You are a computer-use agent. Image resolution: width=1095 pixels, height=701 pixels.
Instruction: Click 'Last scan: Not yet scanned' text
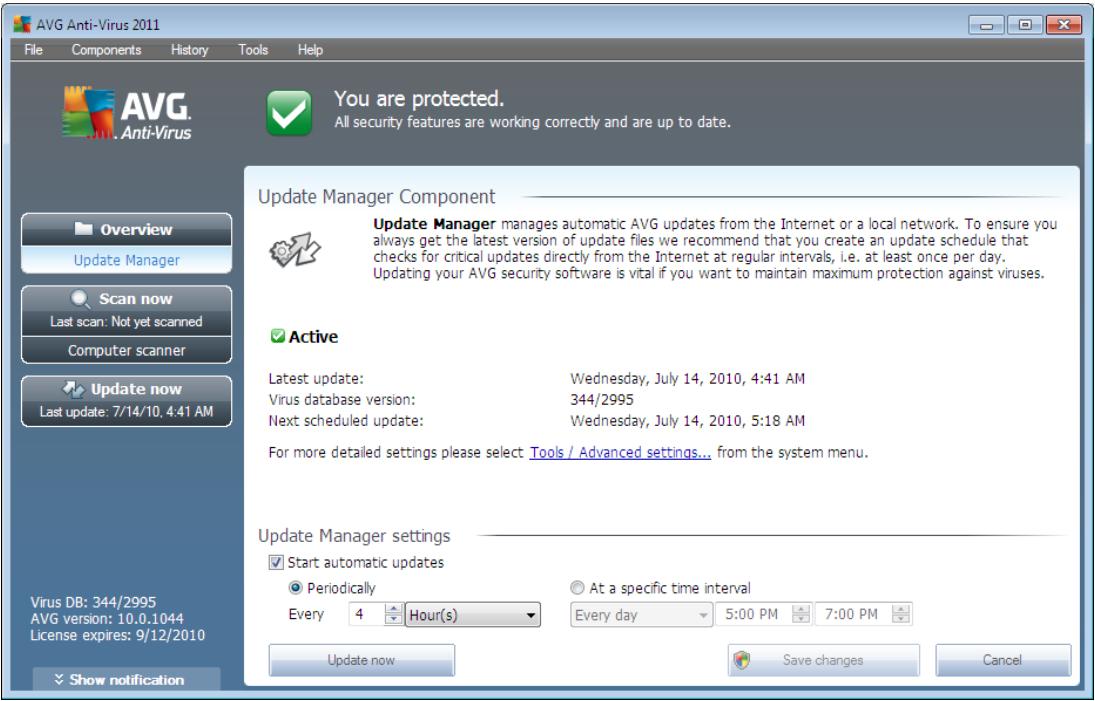(x=126, y=322)
